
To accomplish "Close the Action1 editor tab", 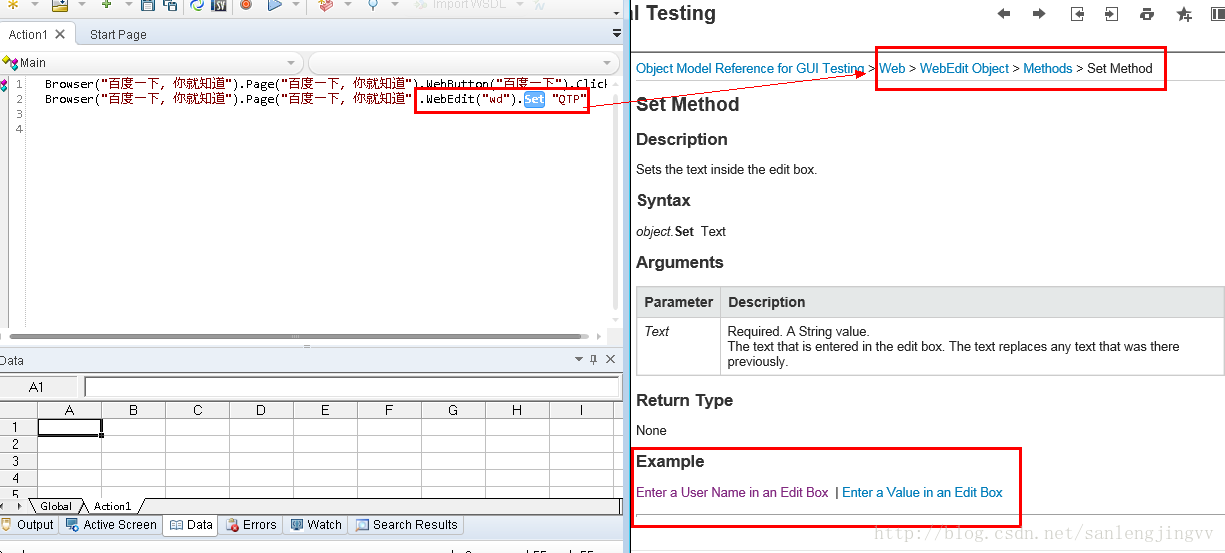I will pyautogui.click(x=60, y=34).
